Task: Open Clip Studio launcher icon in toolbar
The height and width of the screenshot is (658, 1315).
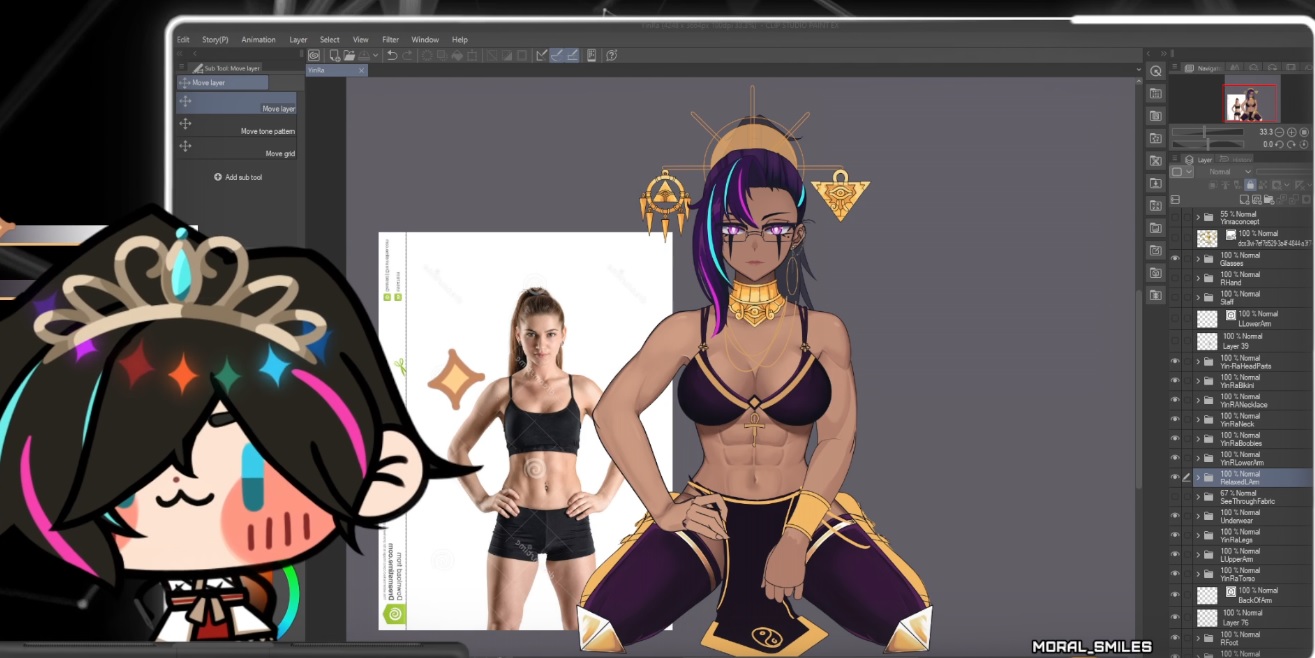Action: [x=314, y=55]
